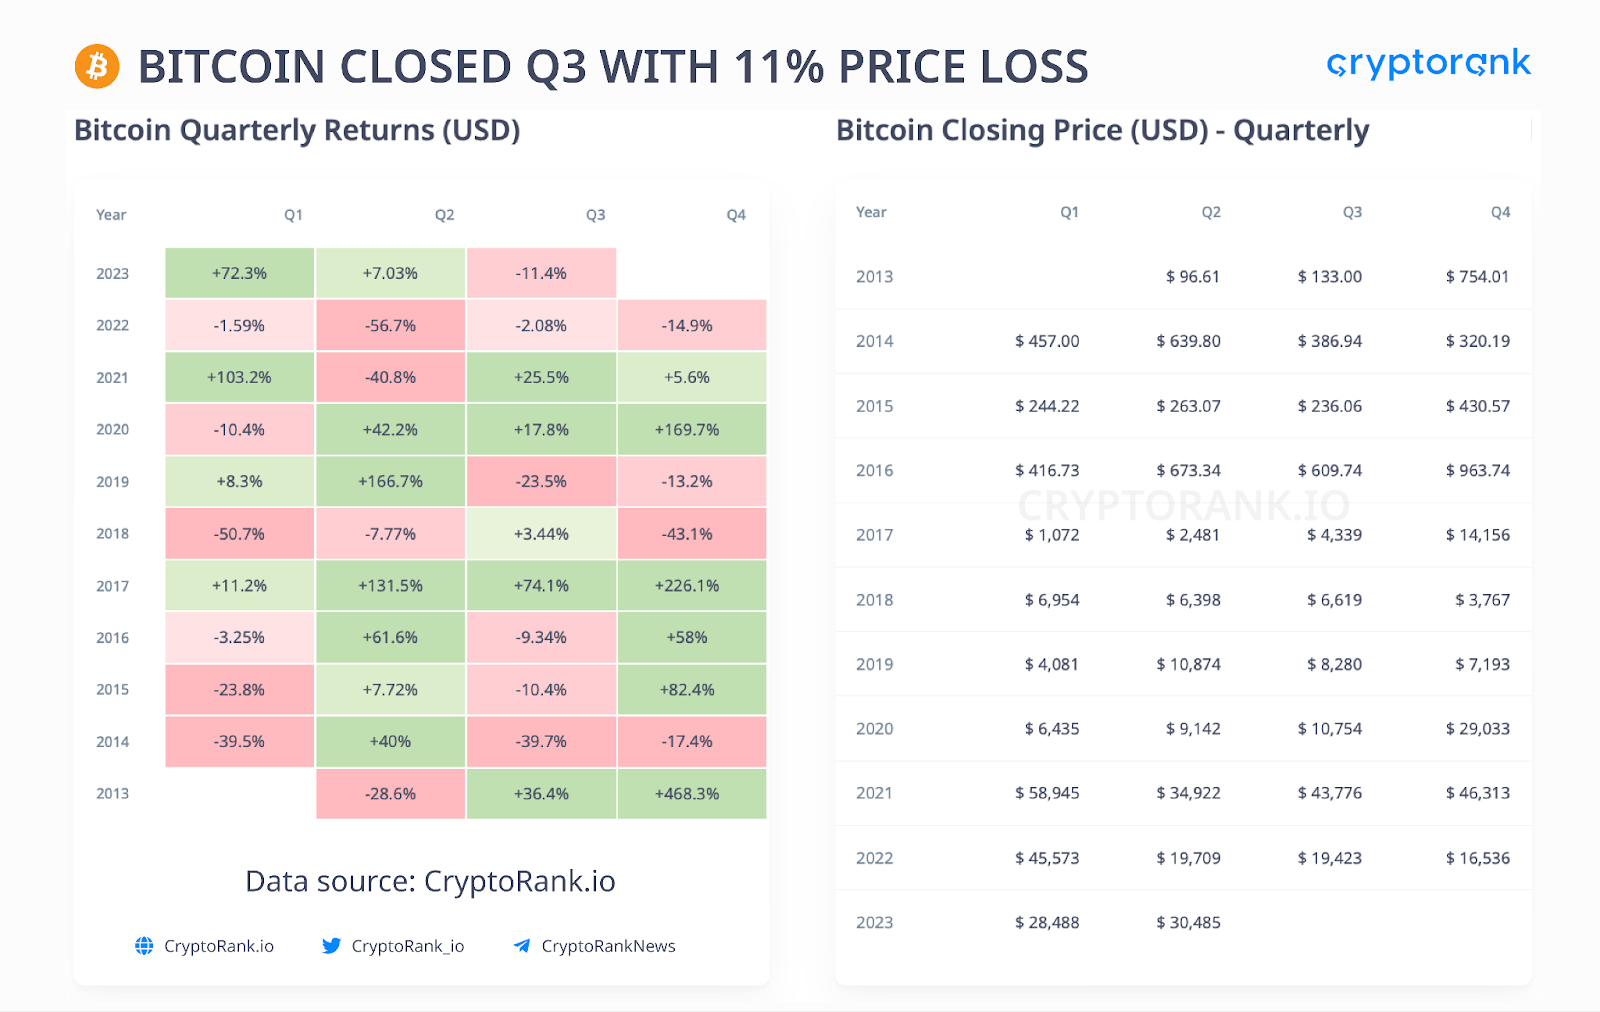Click the Bitcoin Quarterly Returns (USD) title
The height and width of the screenshot is (1012, 1600).
click(x=297, y=131)
